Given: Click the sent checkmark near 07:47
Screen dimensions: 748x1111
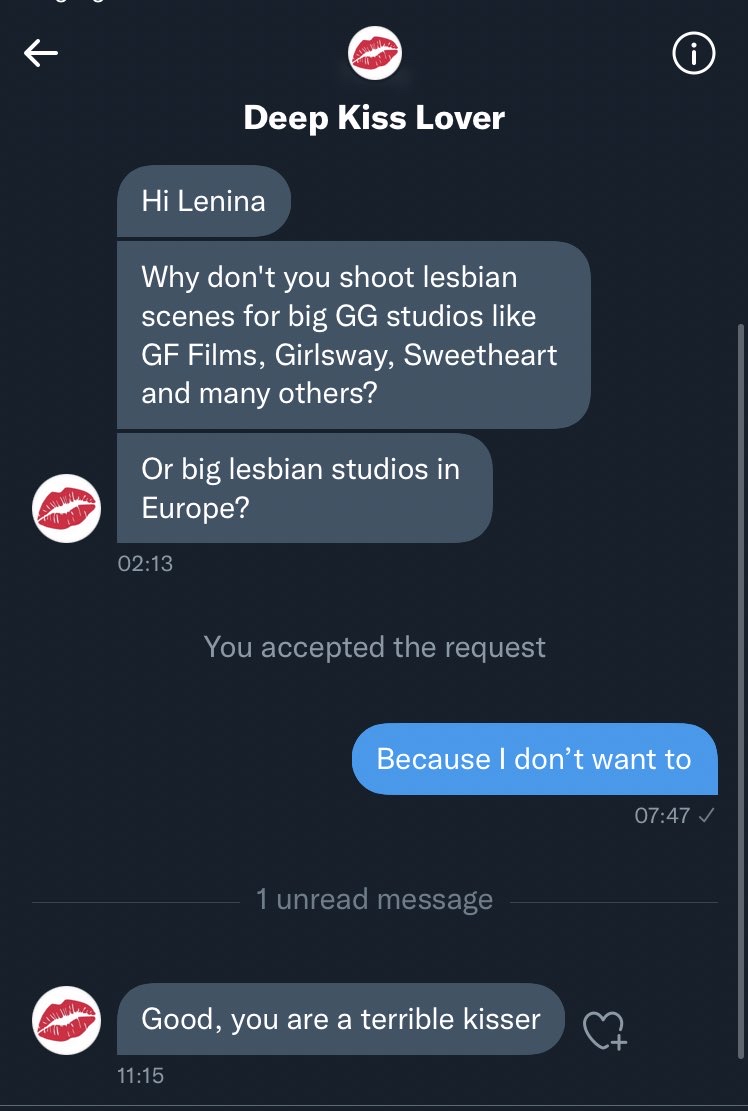Looking at the screenshot, I should [706, 815].
